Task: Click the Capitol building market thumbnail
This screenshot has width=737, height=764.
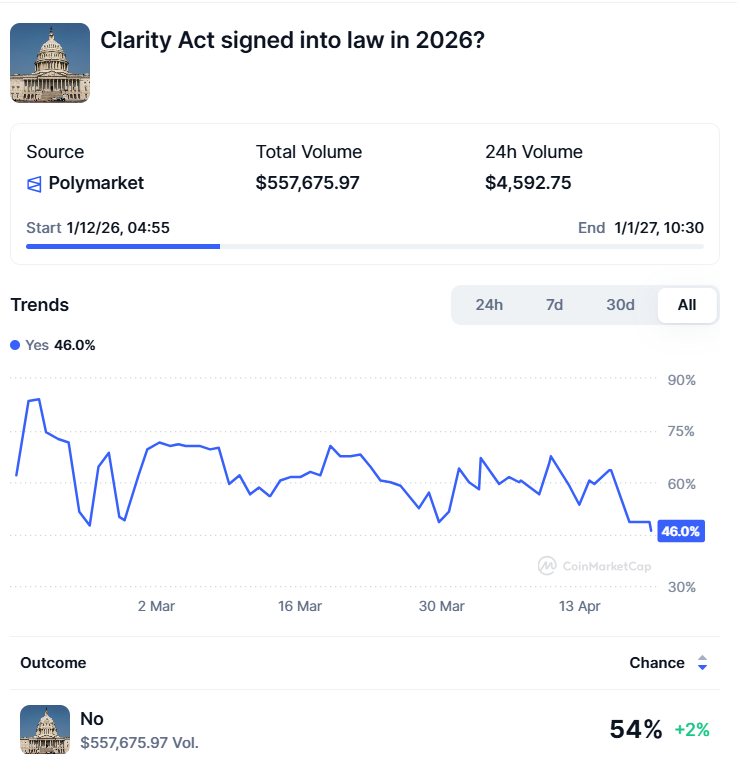Action: tap(50, 63)
